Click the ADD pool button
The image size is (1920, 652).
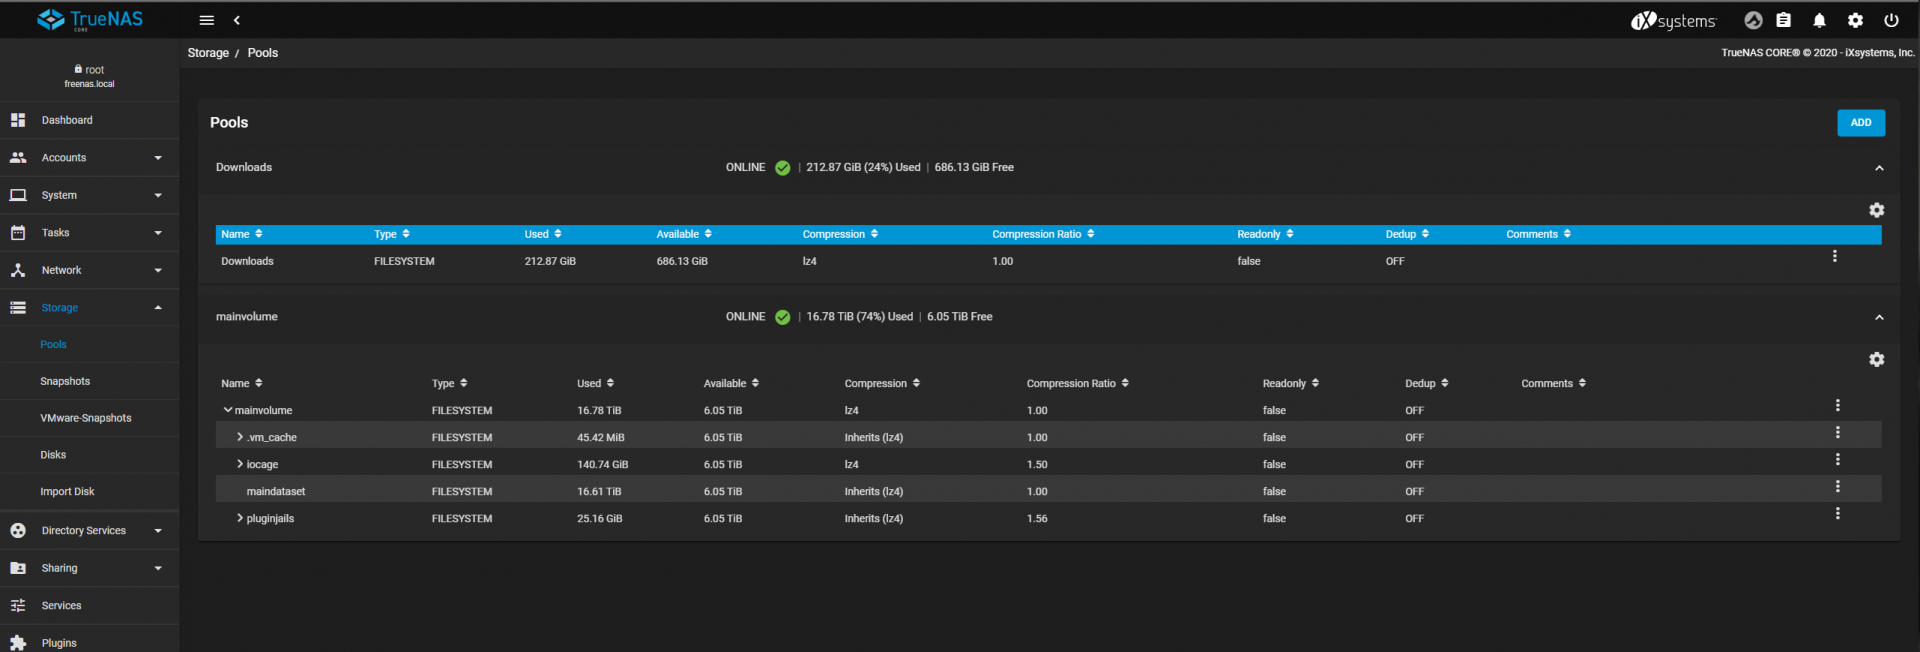point(1860,123)
